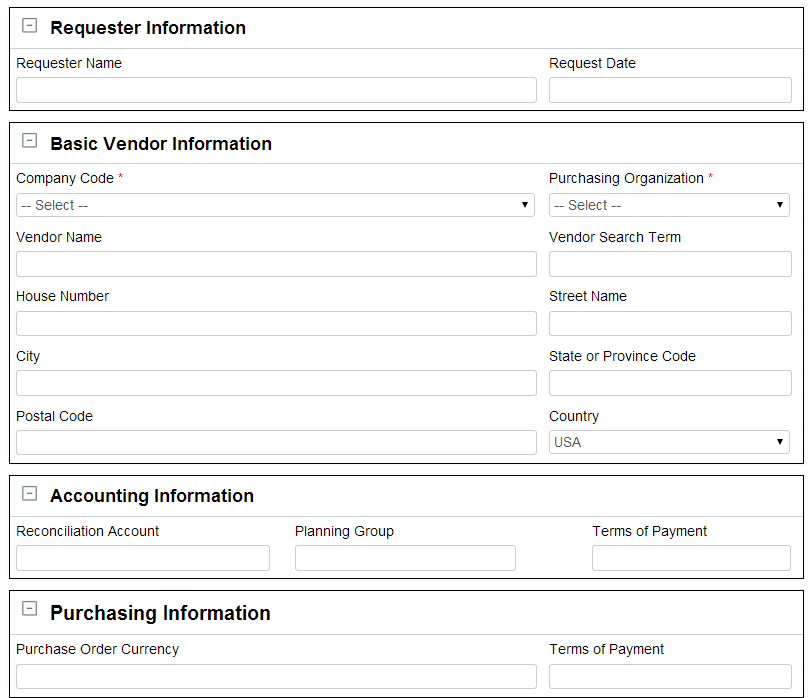
Task: Select the State or Province Code field
Action: 670,383
